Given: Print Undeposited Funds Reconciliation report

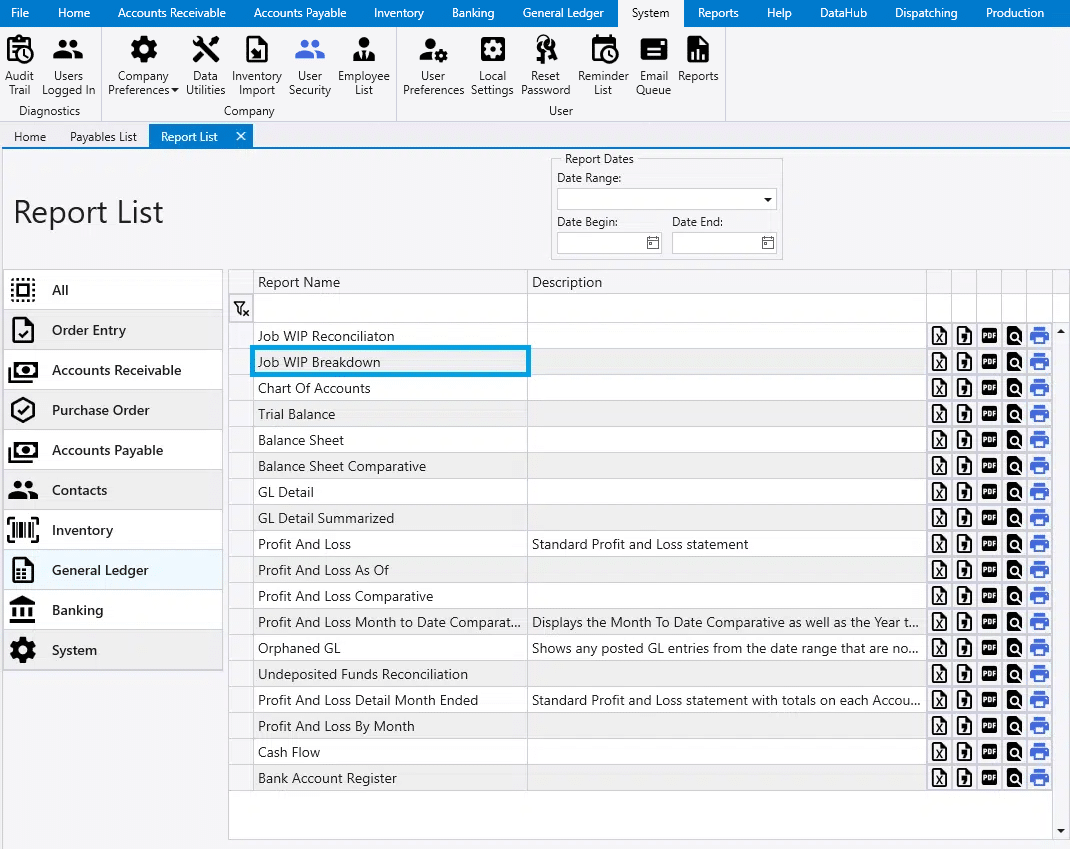Looking at the screenshot, I should coord(1039,674).
